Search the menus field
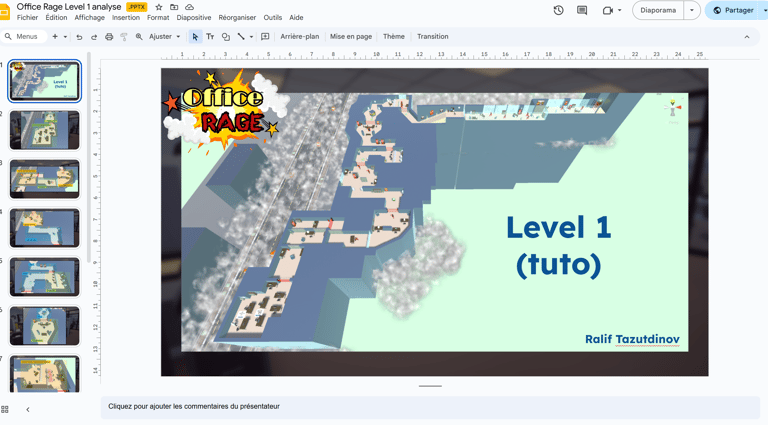The image size is (768, 425). (24, 36)
